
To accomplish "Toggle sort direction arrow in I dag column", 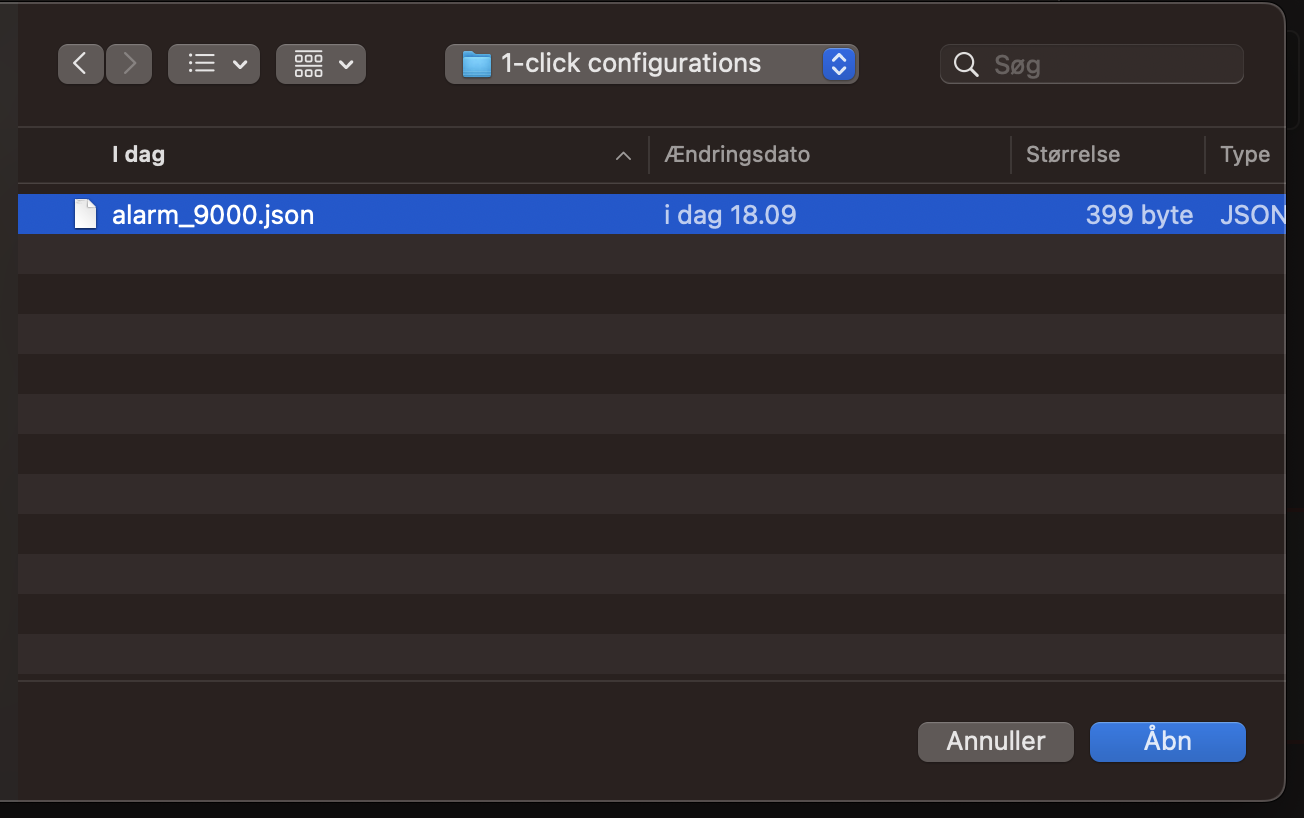I will [624, 156].
